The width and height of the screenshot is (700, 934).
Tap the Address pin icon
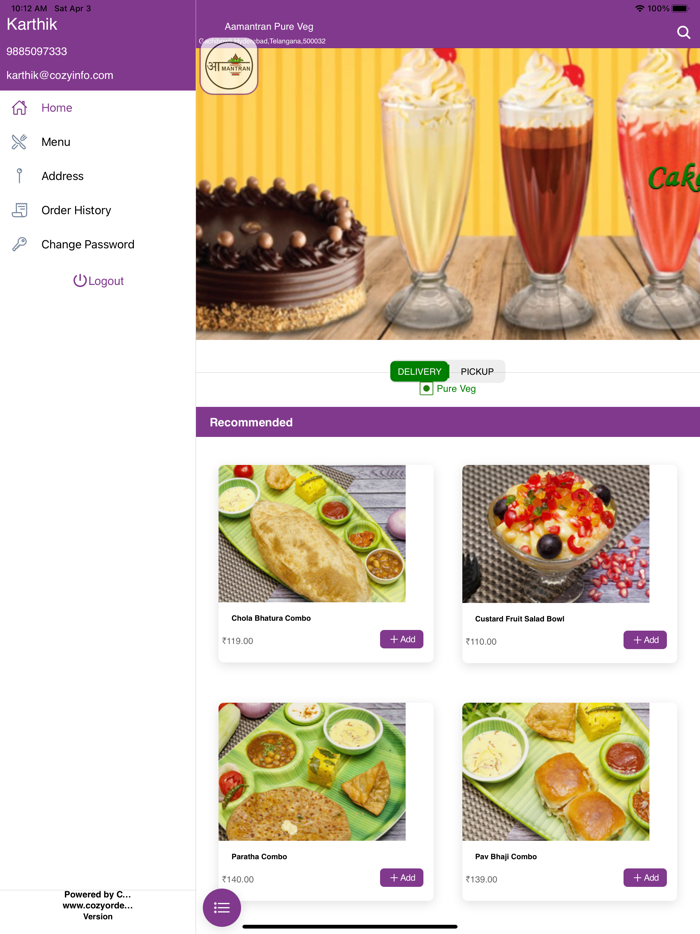click(20, 176)
